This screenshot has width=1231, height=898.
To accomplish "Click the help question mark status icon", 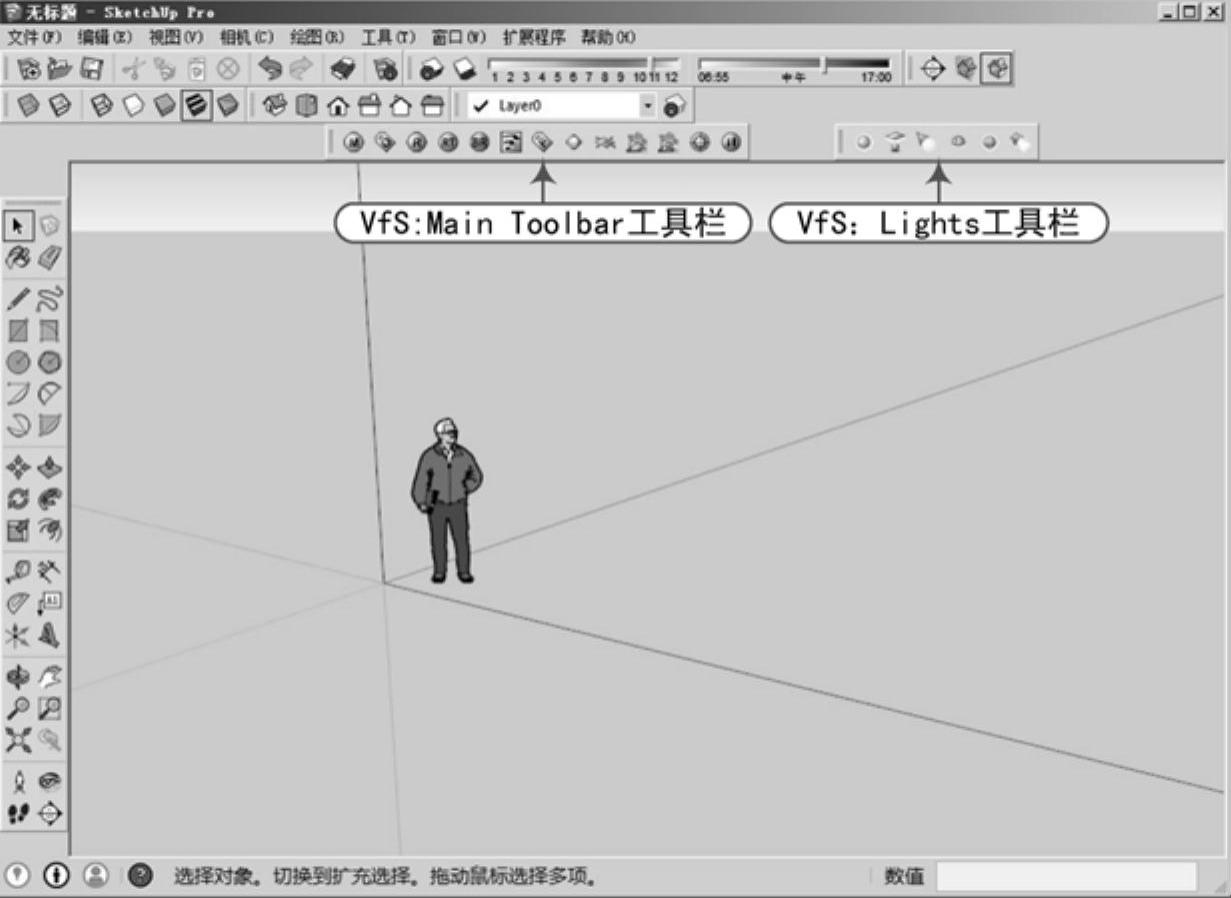I will [141, 877].
